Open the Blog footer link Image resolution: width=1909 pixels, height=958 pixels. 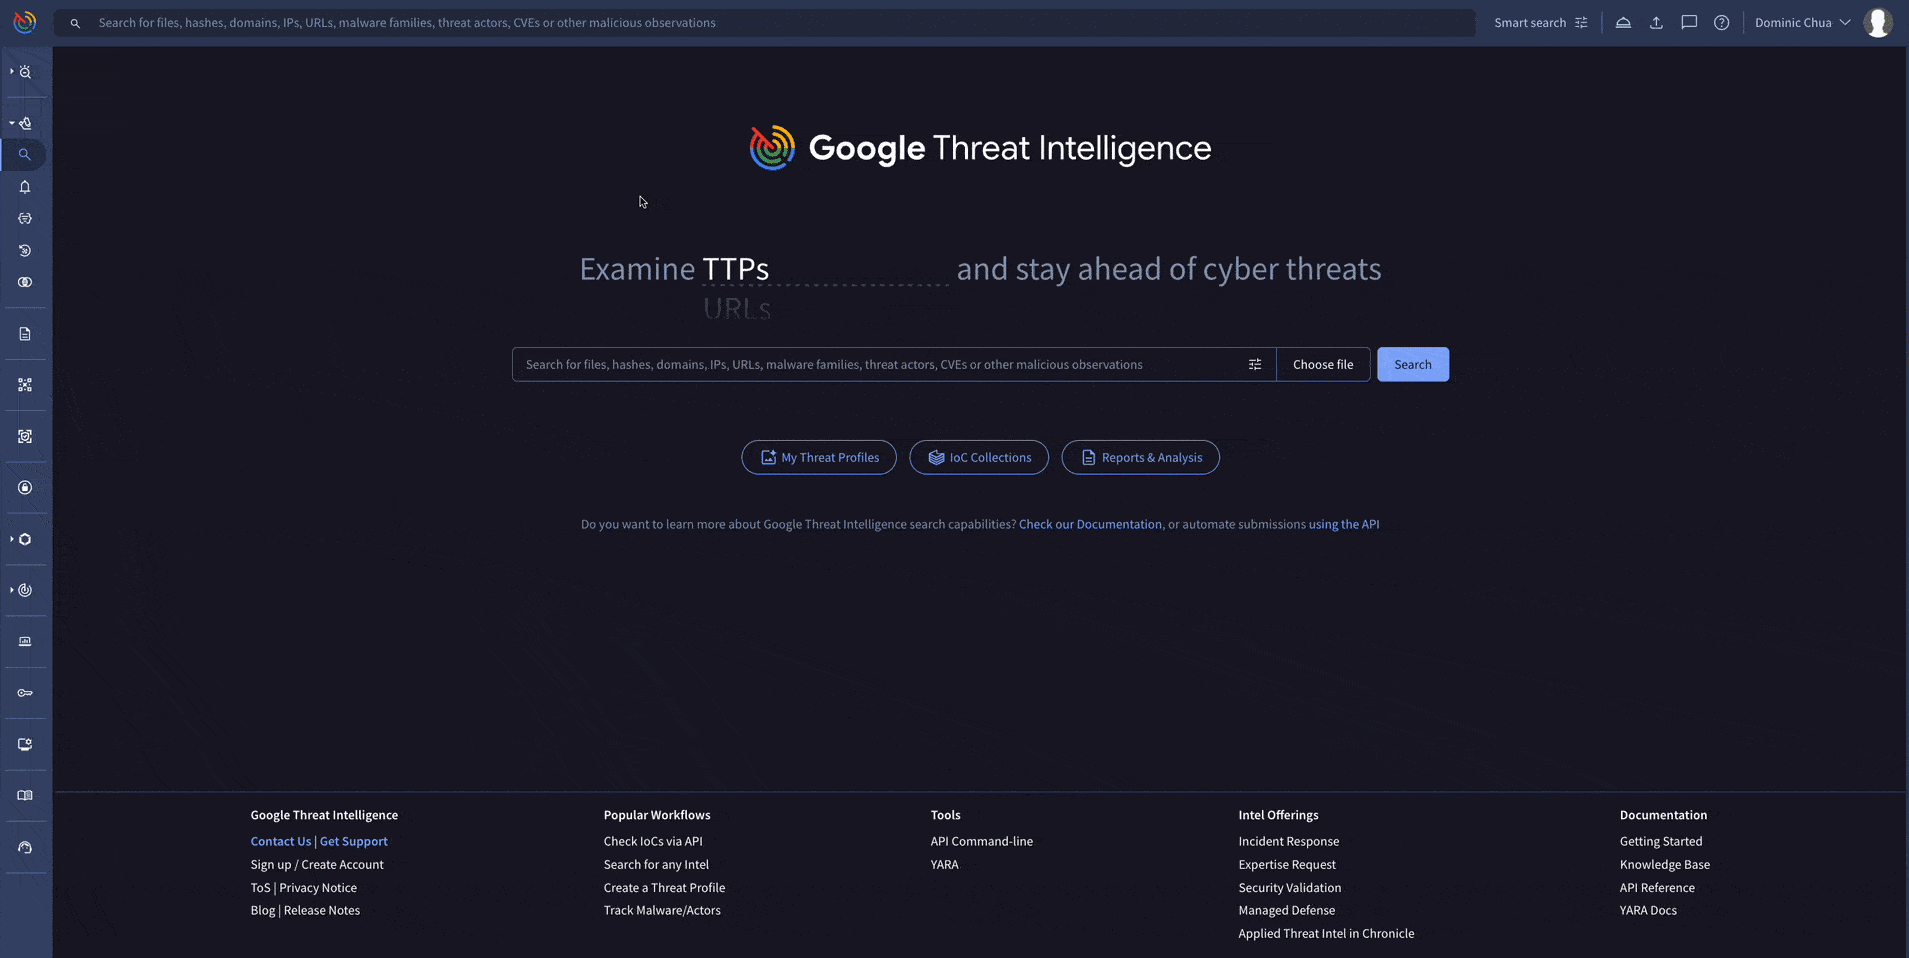coord(262,911)
